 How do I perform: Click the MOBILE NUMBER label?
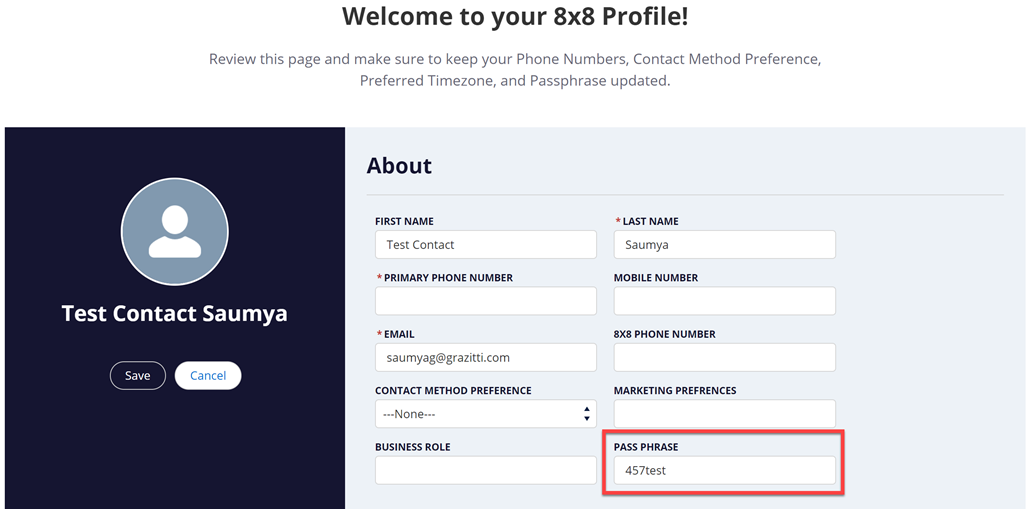click(656, 278)
